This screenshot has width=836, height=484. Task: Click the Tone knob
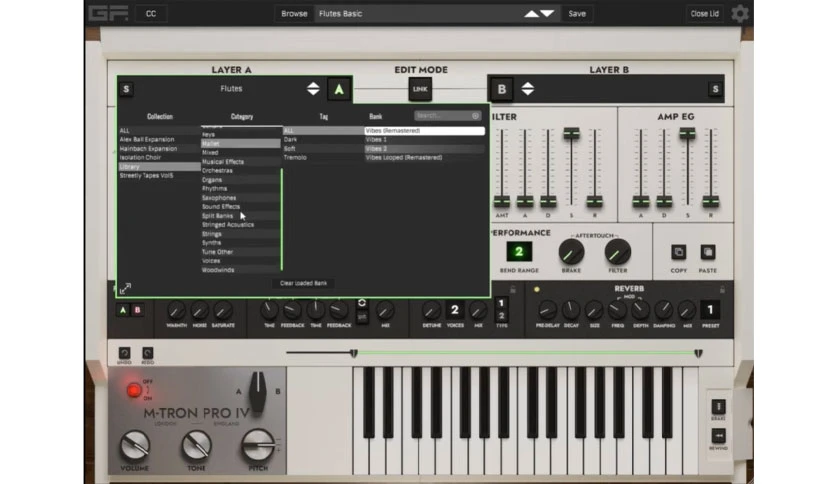(196, 446)
